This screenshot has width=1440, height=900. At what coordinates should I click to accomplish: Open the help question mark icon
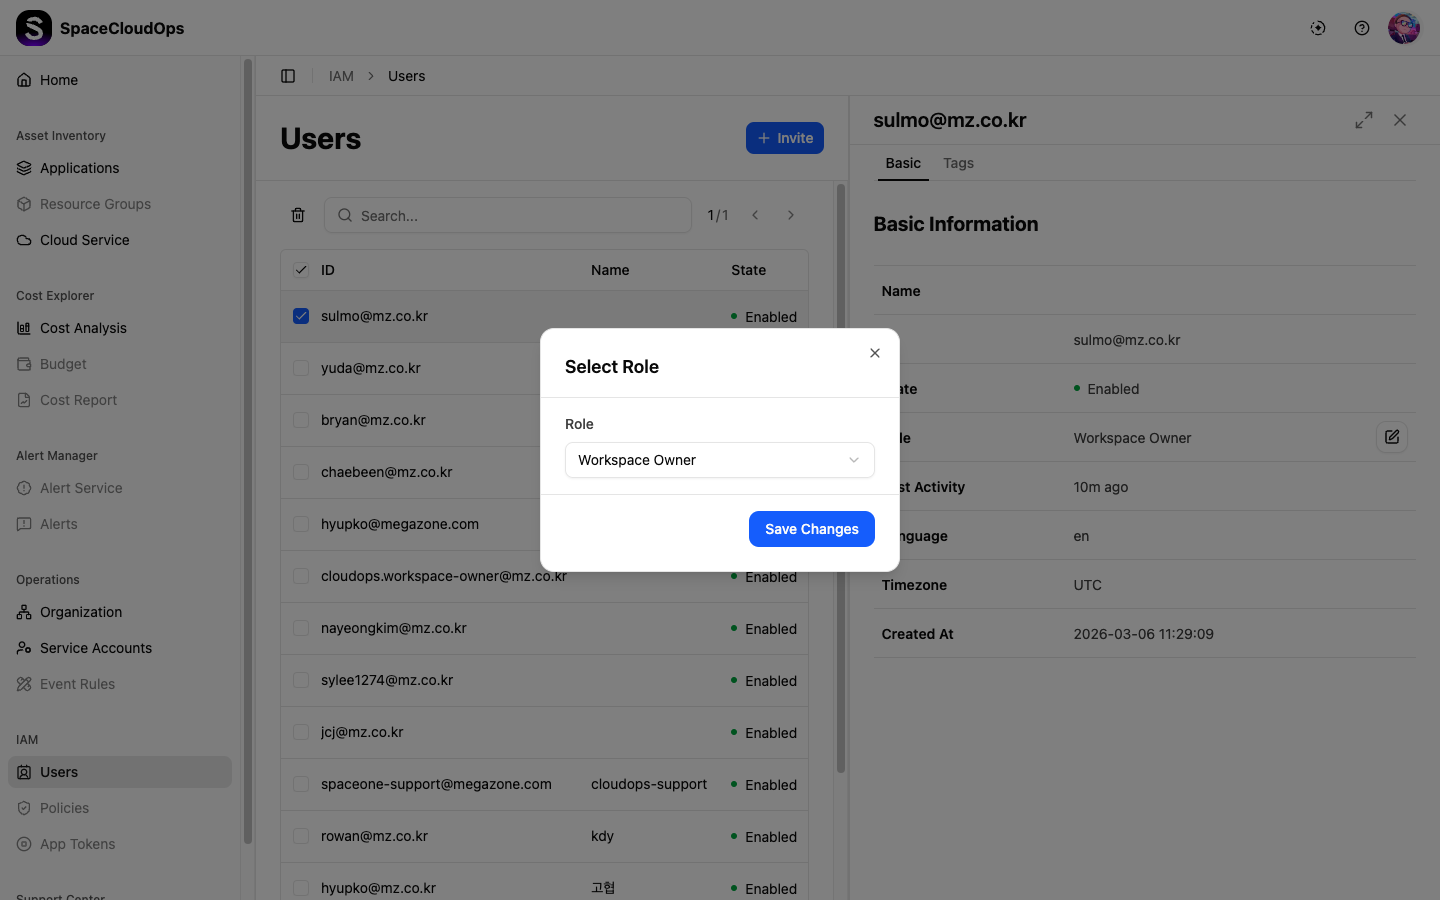coord(1362,28)
